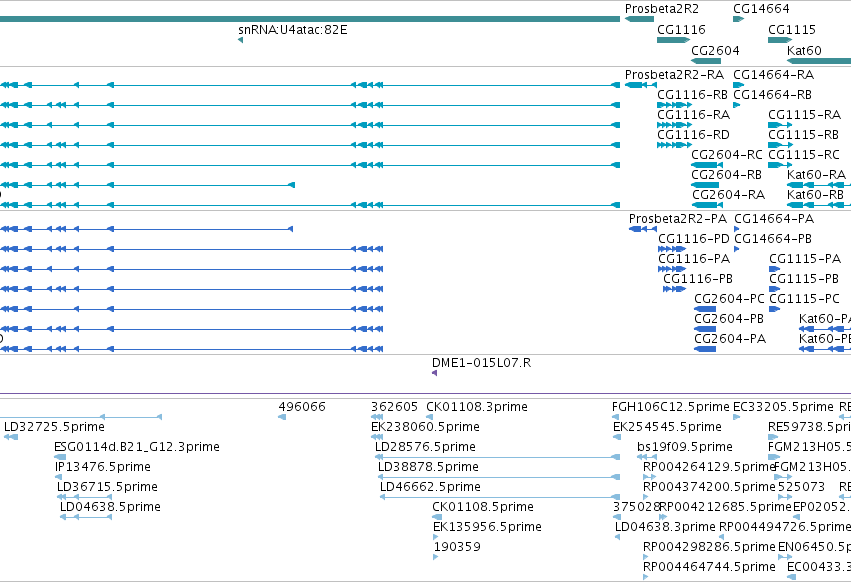Click EST RP004264129.5prime
The width and height of the screenshot is (851, 582).
point(650,477)
